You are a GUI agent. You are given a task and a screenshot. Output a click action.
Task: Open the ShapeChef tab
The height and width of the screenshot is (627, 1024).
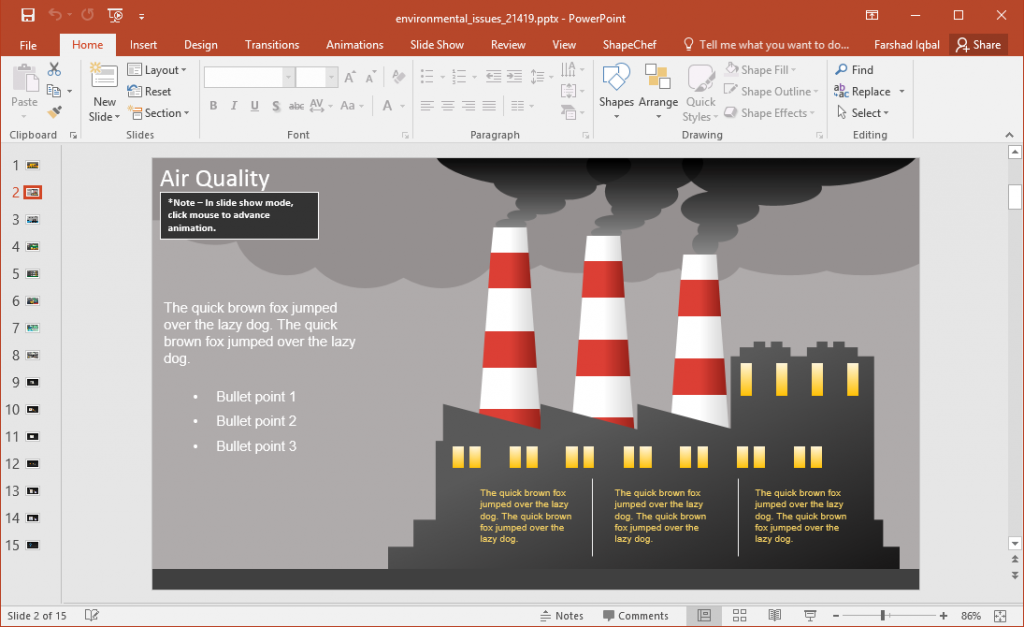(x=629, y=44)
